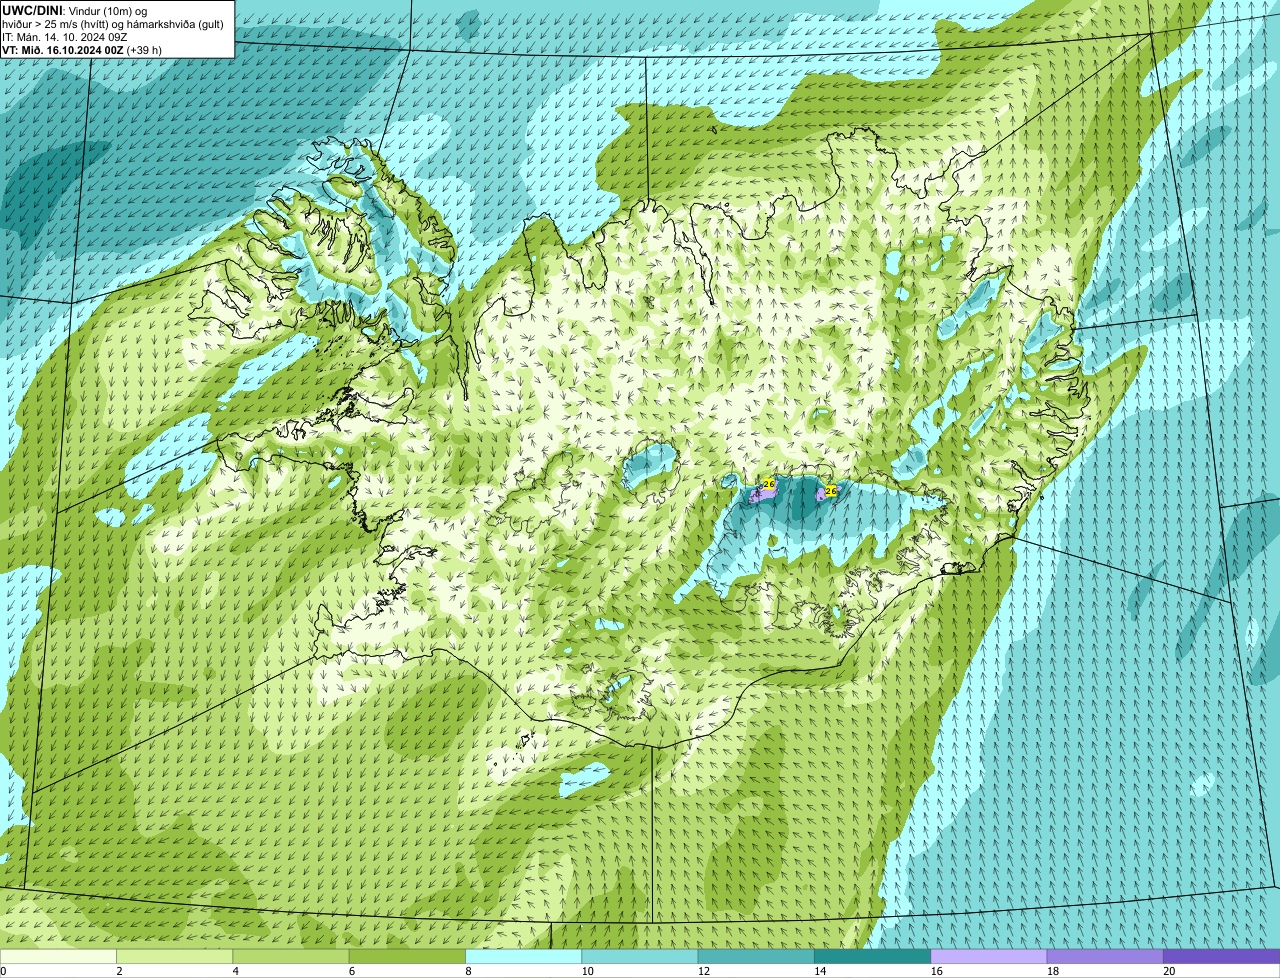Viewport: 1280px width, 978px height.
Task: Select the 8–10 m/s light cyan legend swatch
Action: tap(524, 957)
